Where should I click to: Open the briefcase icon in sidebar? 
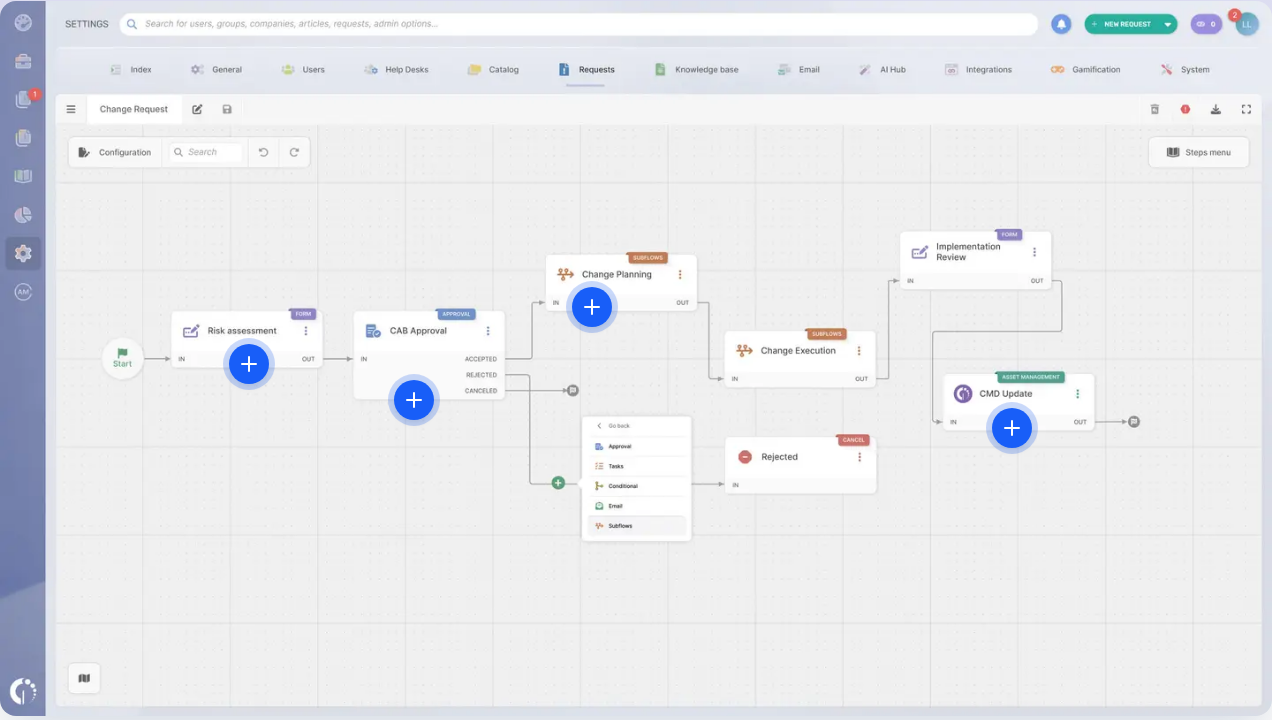(x=23, y=61)
